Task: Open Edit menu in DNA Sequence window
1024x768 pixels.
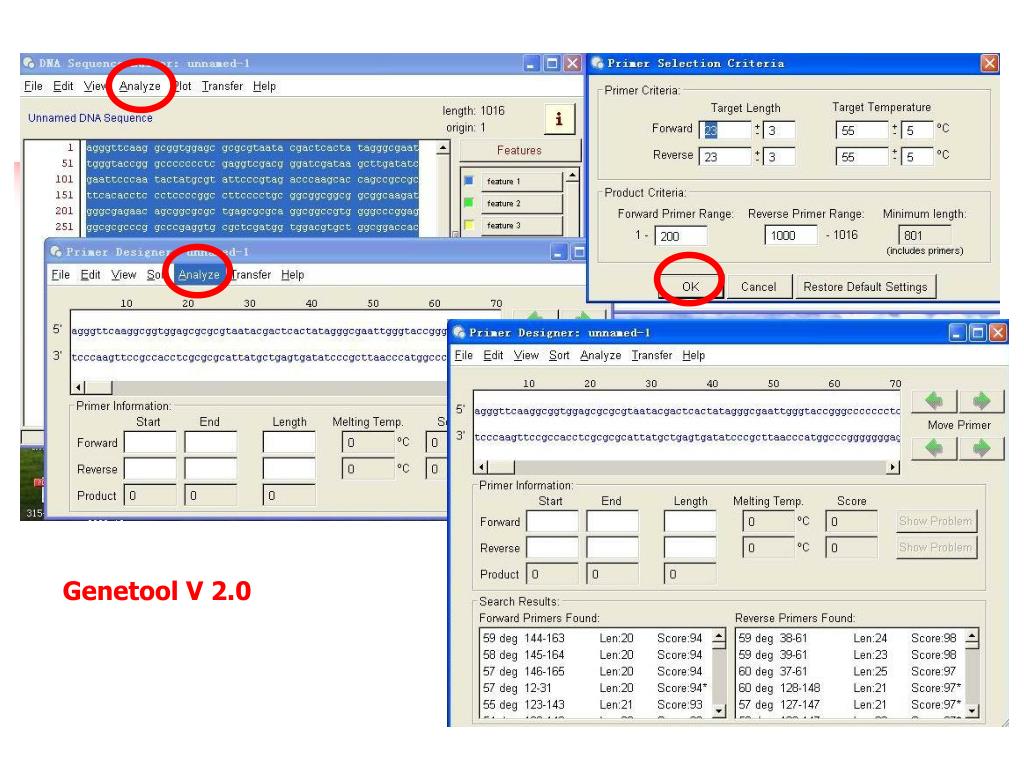Action: pos(63,86)
